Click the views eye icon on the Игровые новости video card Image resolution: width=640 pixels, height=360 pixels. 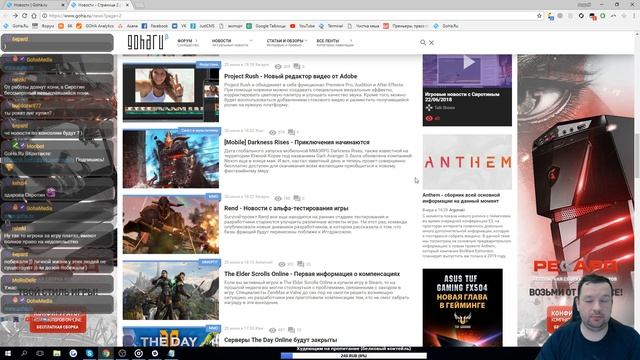tap(429, 118)
